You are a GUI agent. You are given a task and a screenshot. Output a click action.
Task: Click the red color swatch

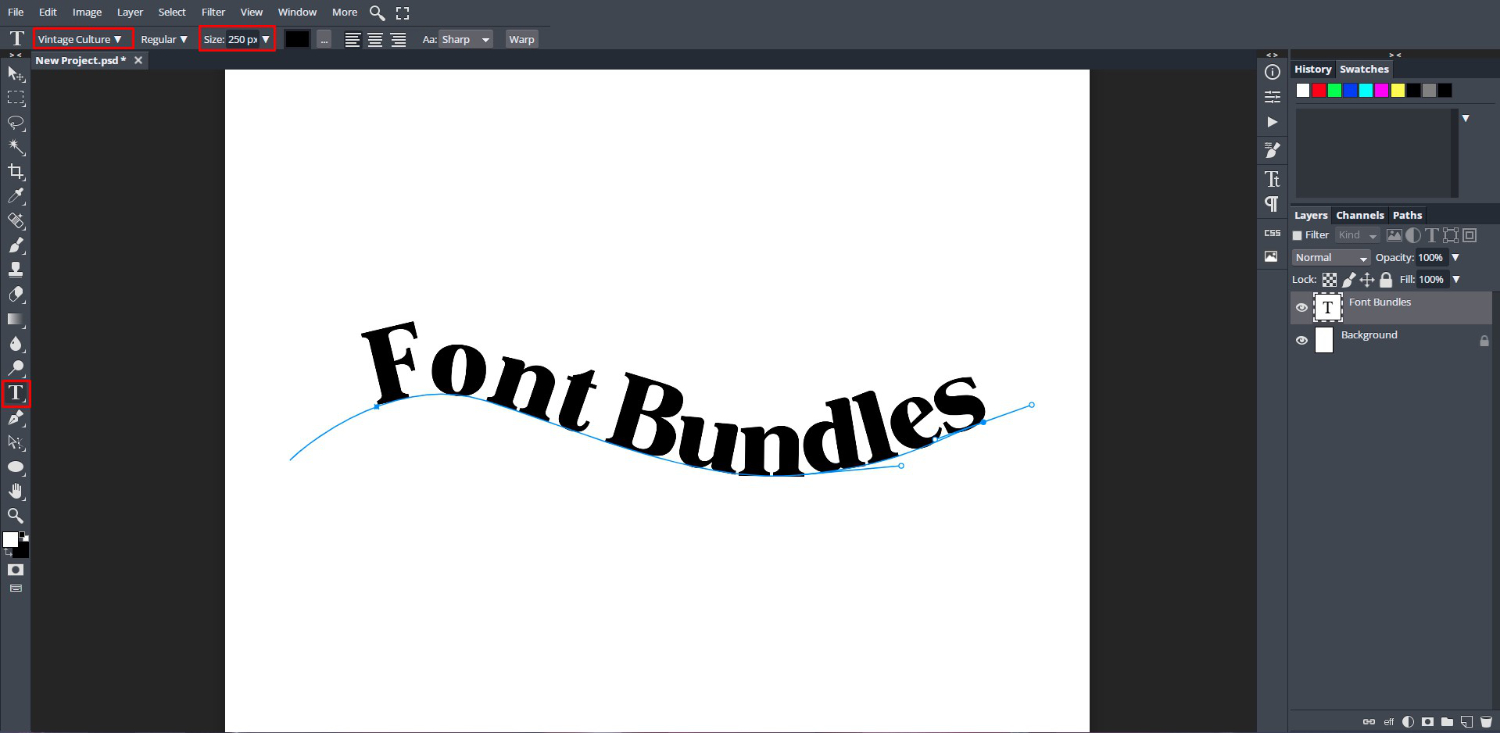tap(1319, 90)
